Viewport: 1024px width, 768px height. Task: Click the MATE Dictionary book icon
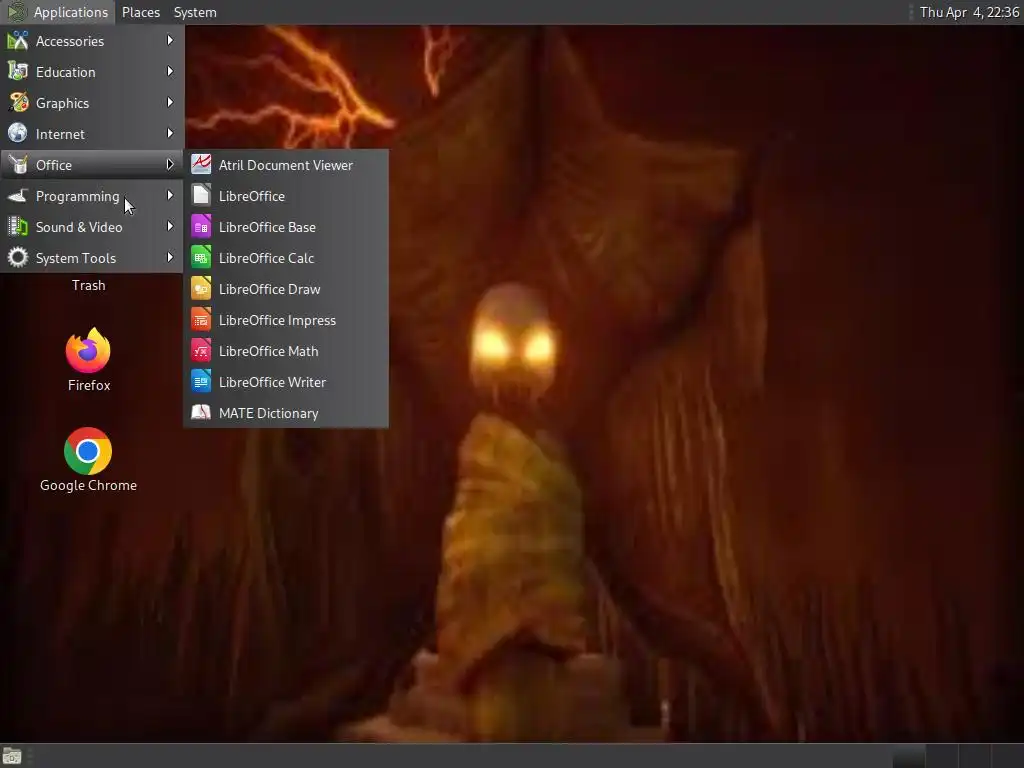pos(200,413)
